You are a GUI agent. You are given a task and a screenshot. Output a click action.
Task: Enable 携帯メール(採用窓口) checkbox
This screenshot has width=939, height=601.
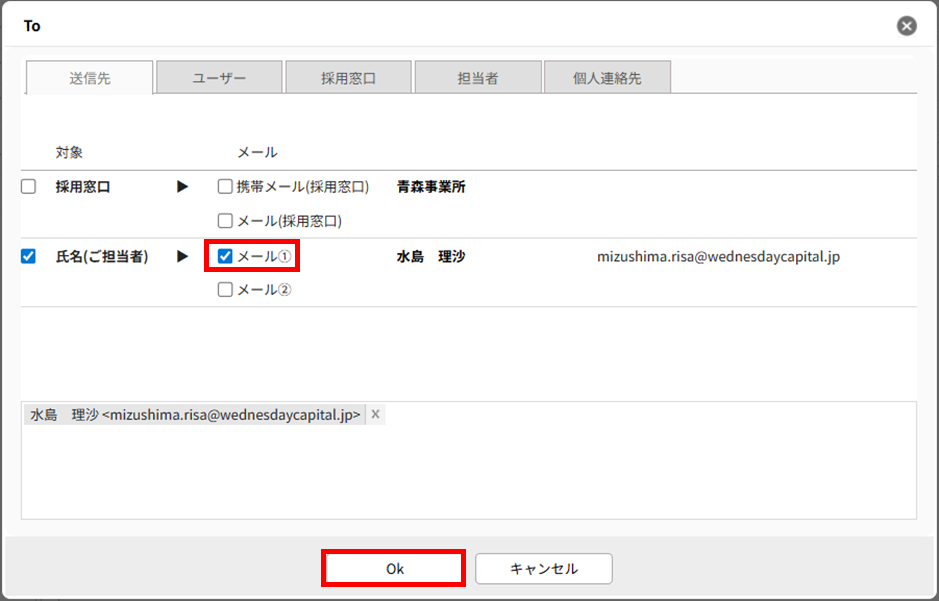pyautogui.click(x=225, y=186)
